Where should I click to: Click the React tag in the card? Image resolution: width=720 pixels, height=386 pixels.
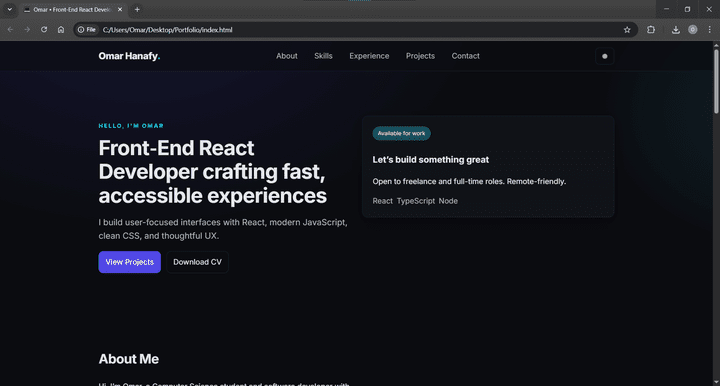pos(382,201)
